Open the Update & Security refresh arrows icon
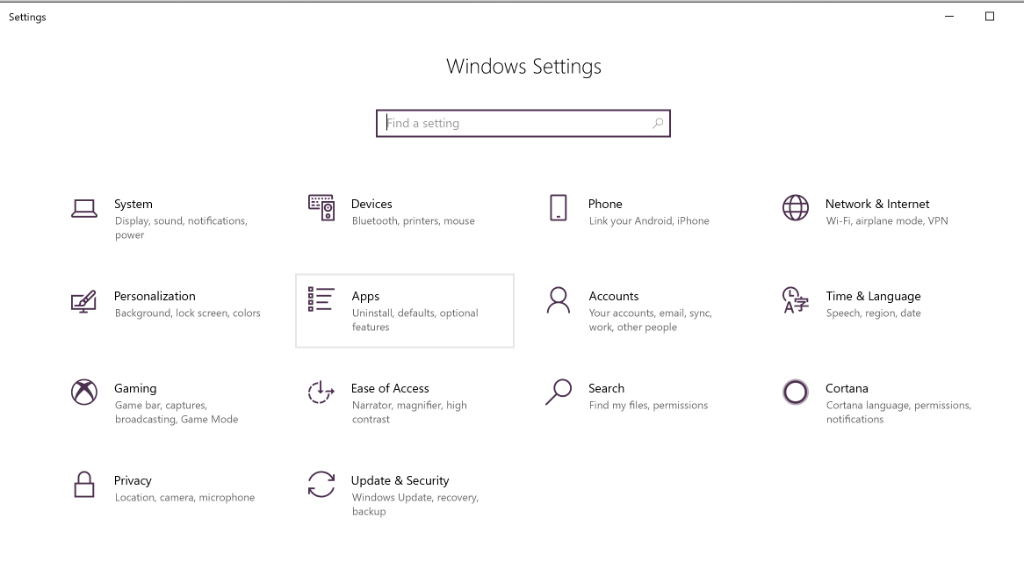The image size is (1024, 569). point(321,484)
